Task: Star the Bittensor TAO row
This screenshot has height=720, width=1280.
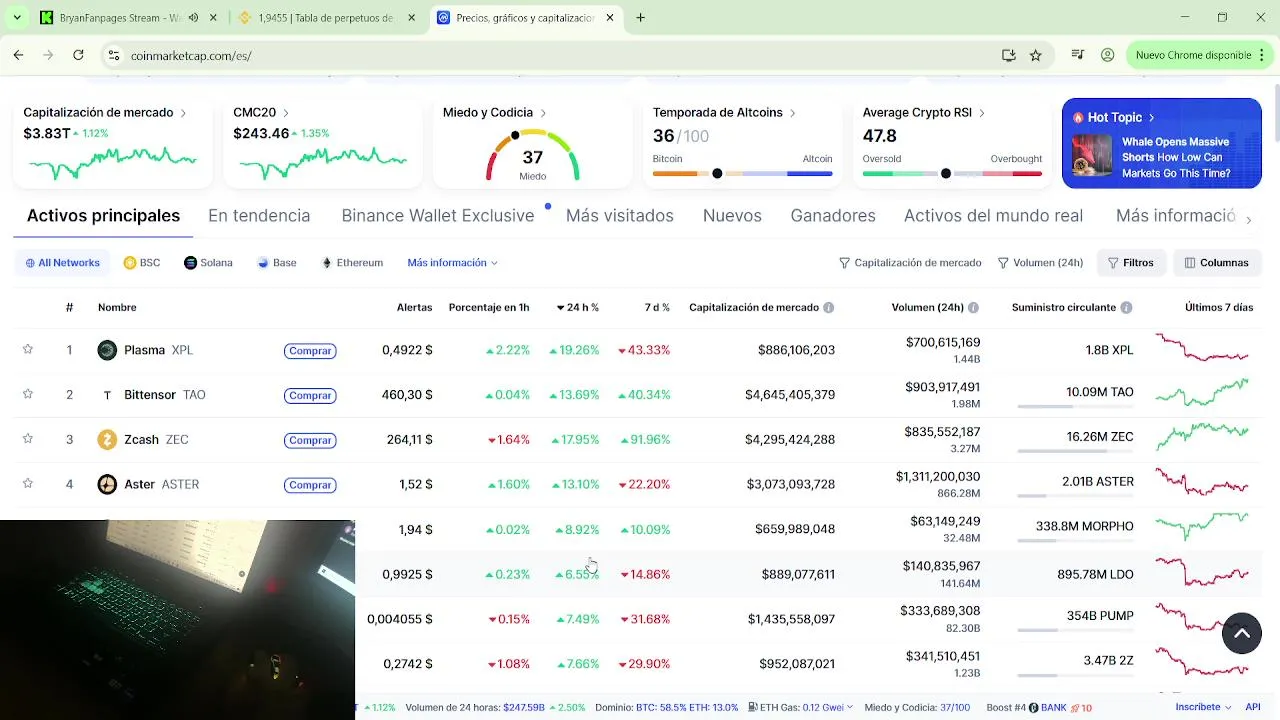Action: (28, 394)
